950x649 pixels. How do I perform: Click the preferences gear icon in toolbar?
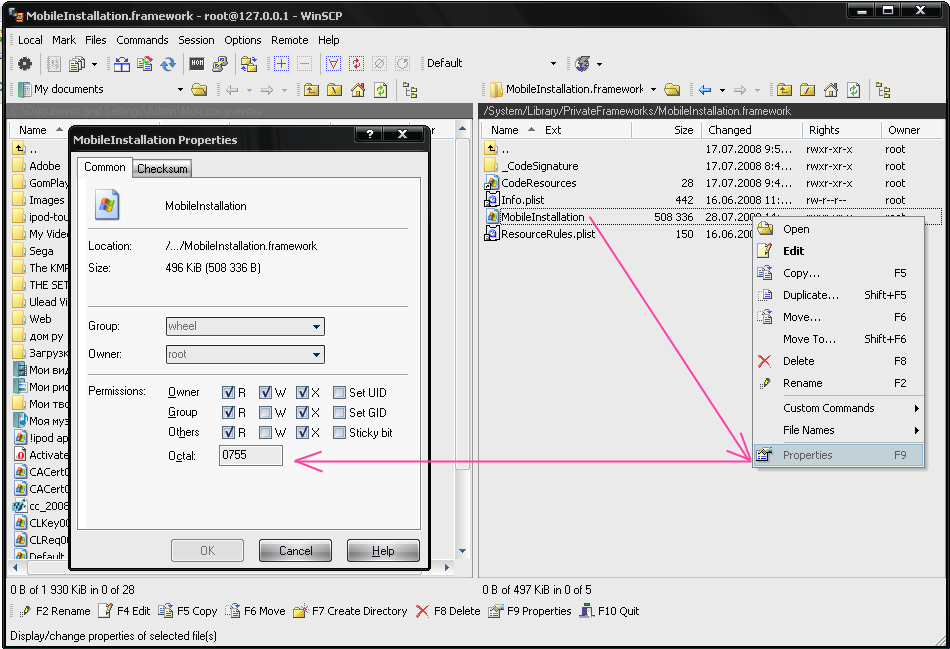[x=25, y=64]
